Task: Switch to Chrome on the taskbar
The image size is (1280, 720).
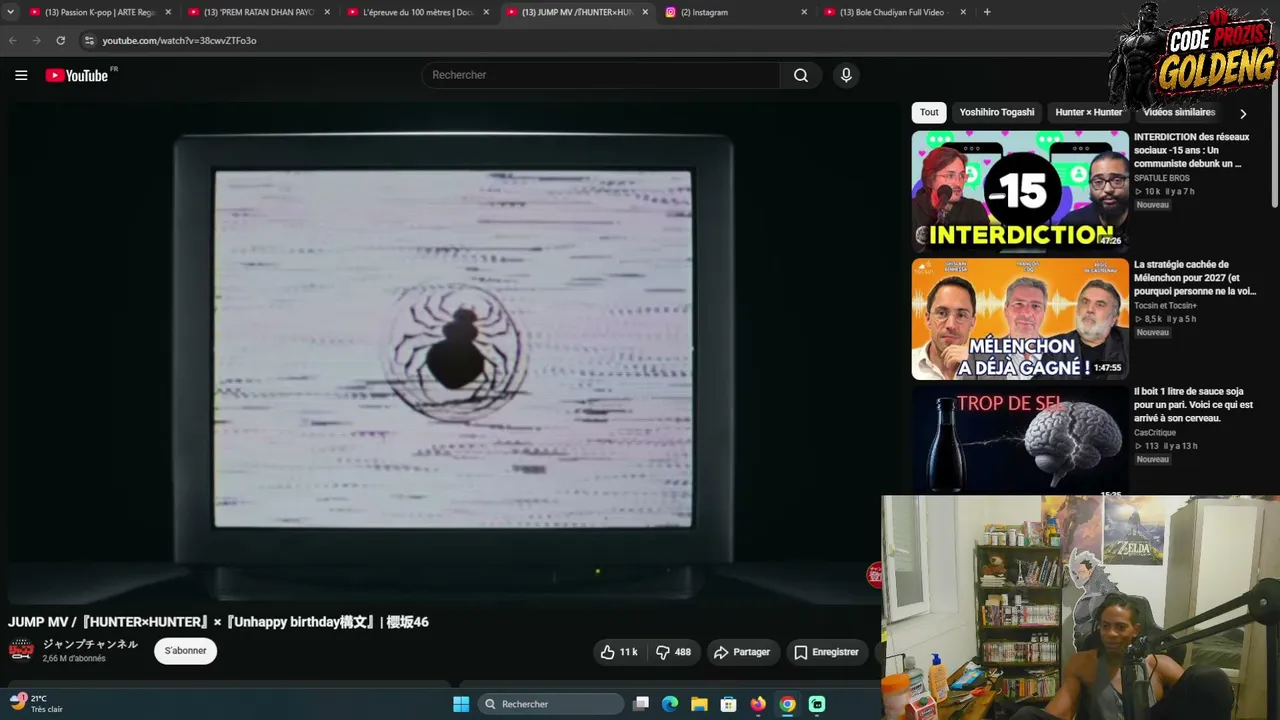Action: click(x=788, y=704)
